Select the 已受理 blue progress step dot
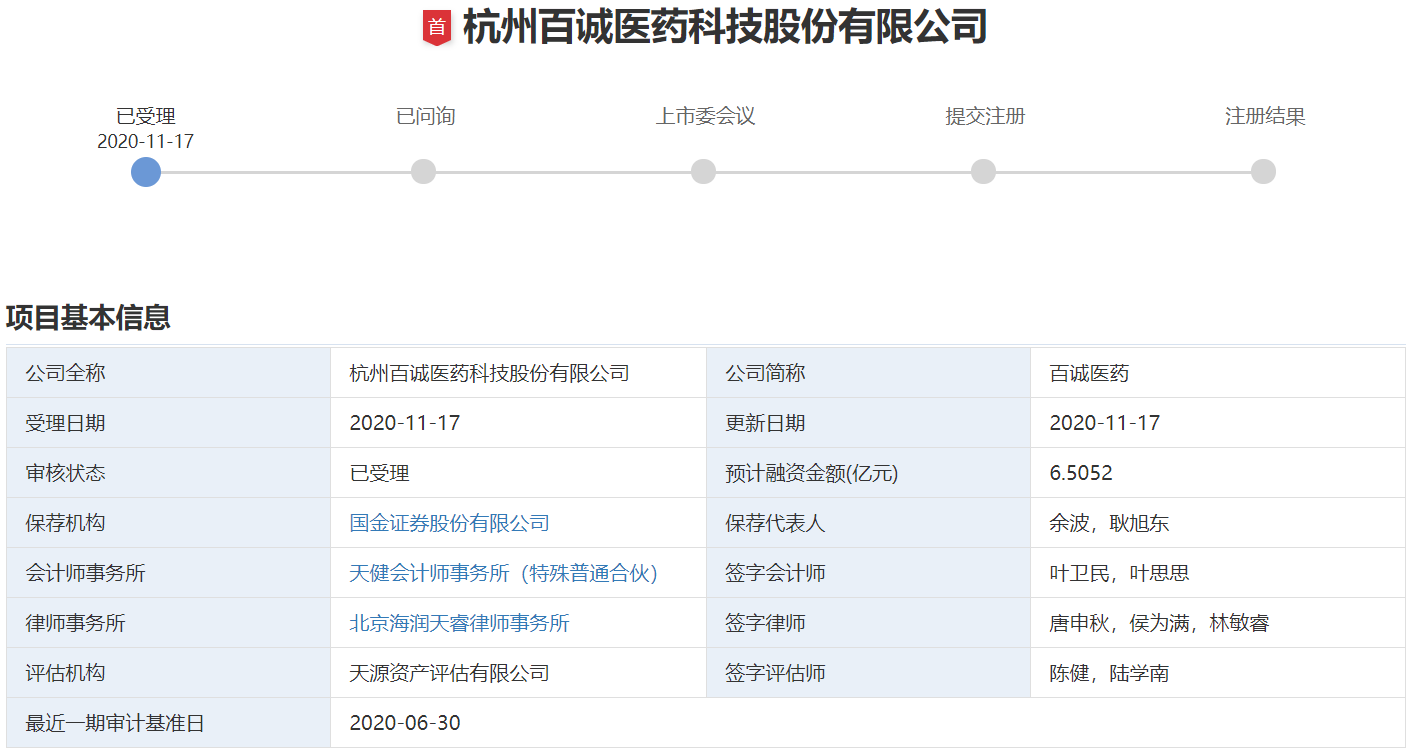The width and height of the screenshot is (1412, 754). click(146, 172)
